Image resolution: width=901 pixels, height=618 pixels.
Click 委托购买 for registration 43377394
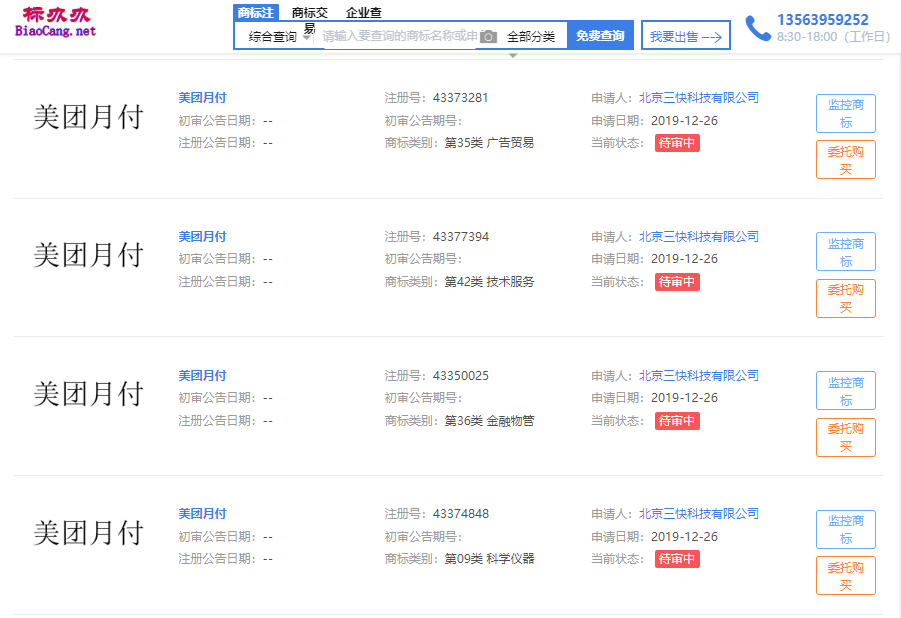click(846, 298)
